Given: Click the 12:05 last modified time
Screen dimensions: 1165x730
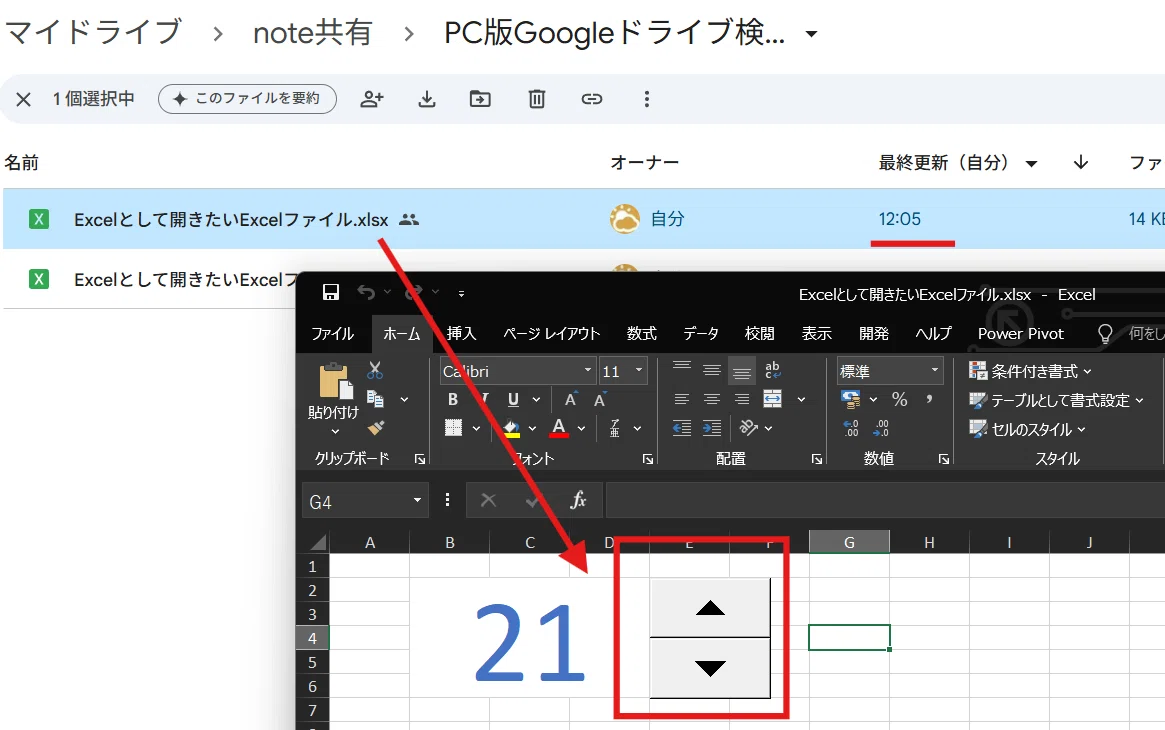Looking at the screenshot, I should pyautogui.click(x=900, y=219).
